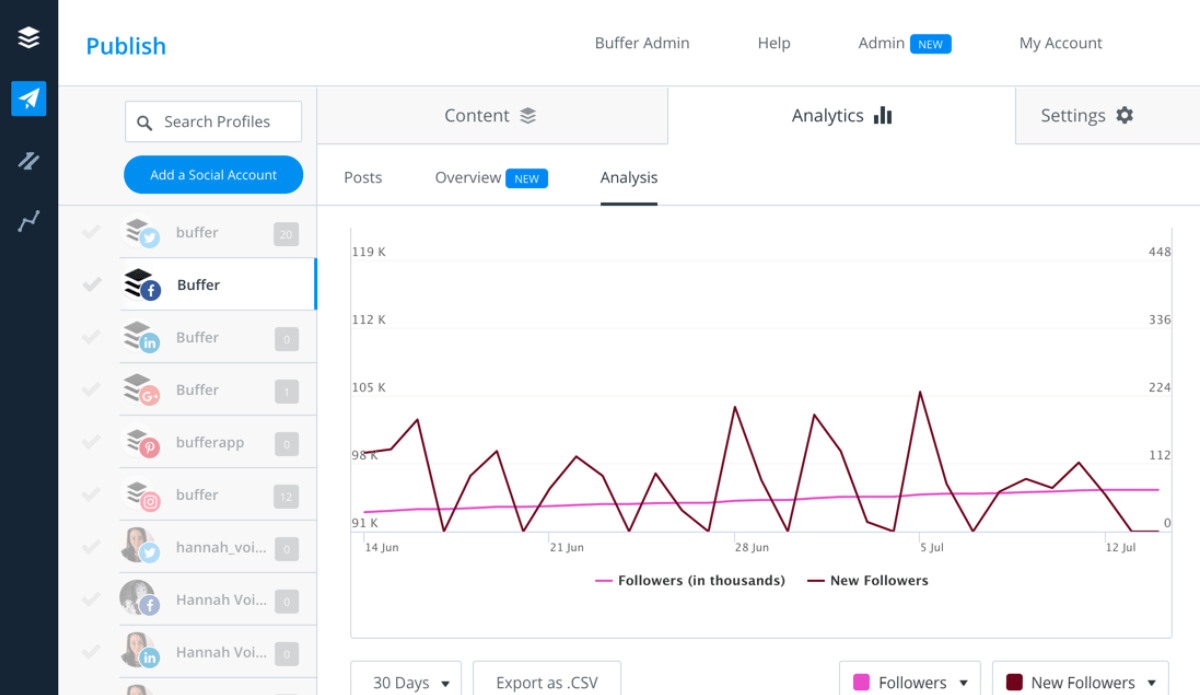Screen dimensions: 1200x695
Task: Open the Analyze line-chart sidebar icon
Action: coord(29,222)
